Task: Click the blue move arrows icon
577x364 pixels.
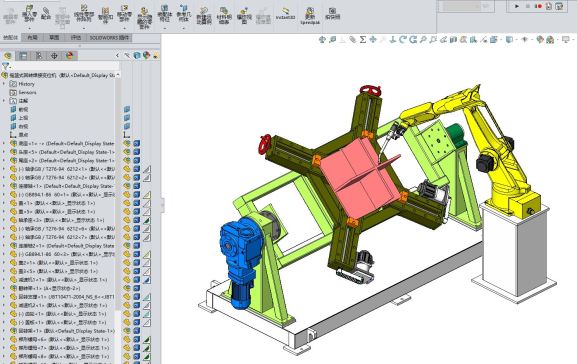Action: click(373, 39)
